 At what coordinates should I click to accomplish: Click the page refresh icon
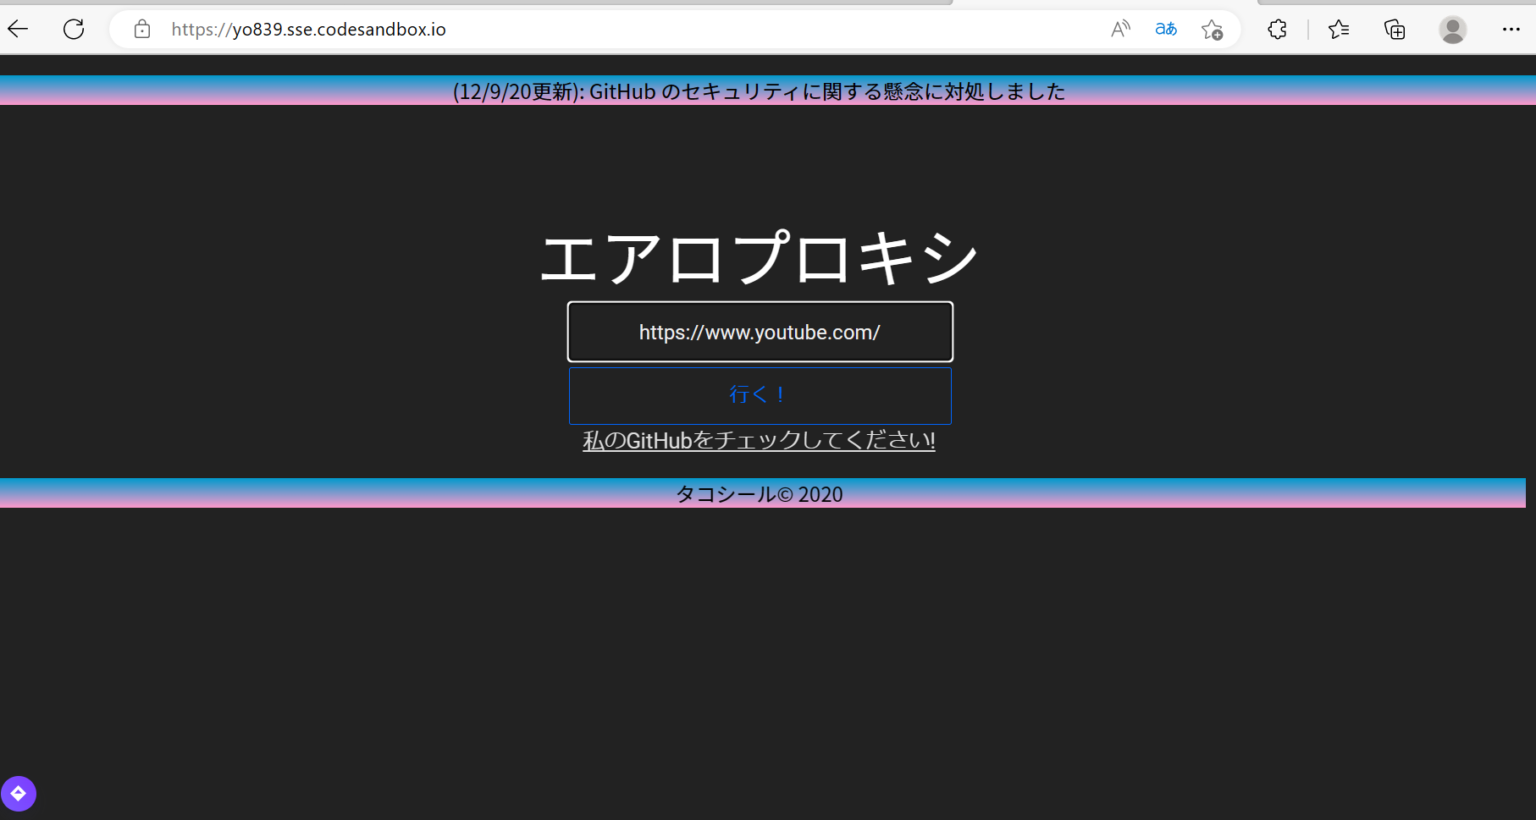[73, 28]
